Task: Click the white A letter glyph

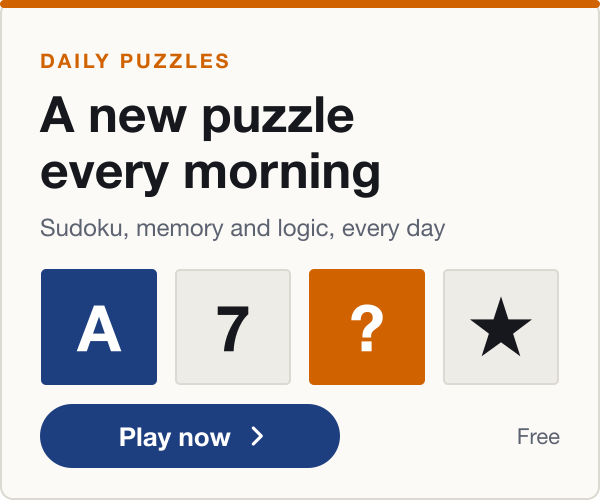Action: tap(99, 329)
